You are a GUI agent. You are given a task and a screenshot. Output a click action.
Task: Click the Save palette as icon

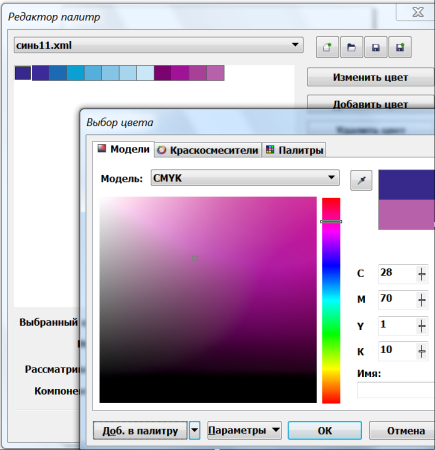point(400,47)
